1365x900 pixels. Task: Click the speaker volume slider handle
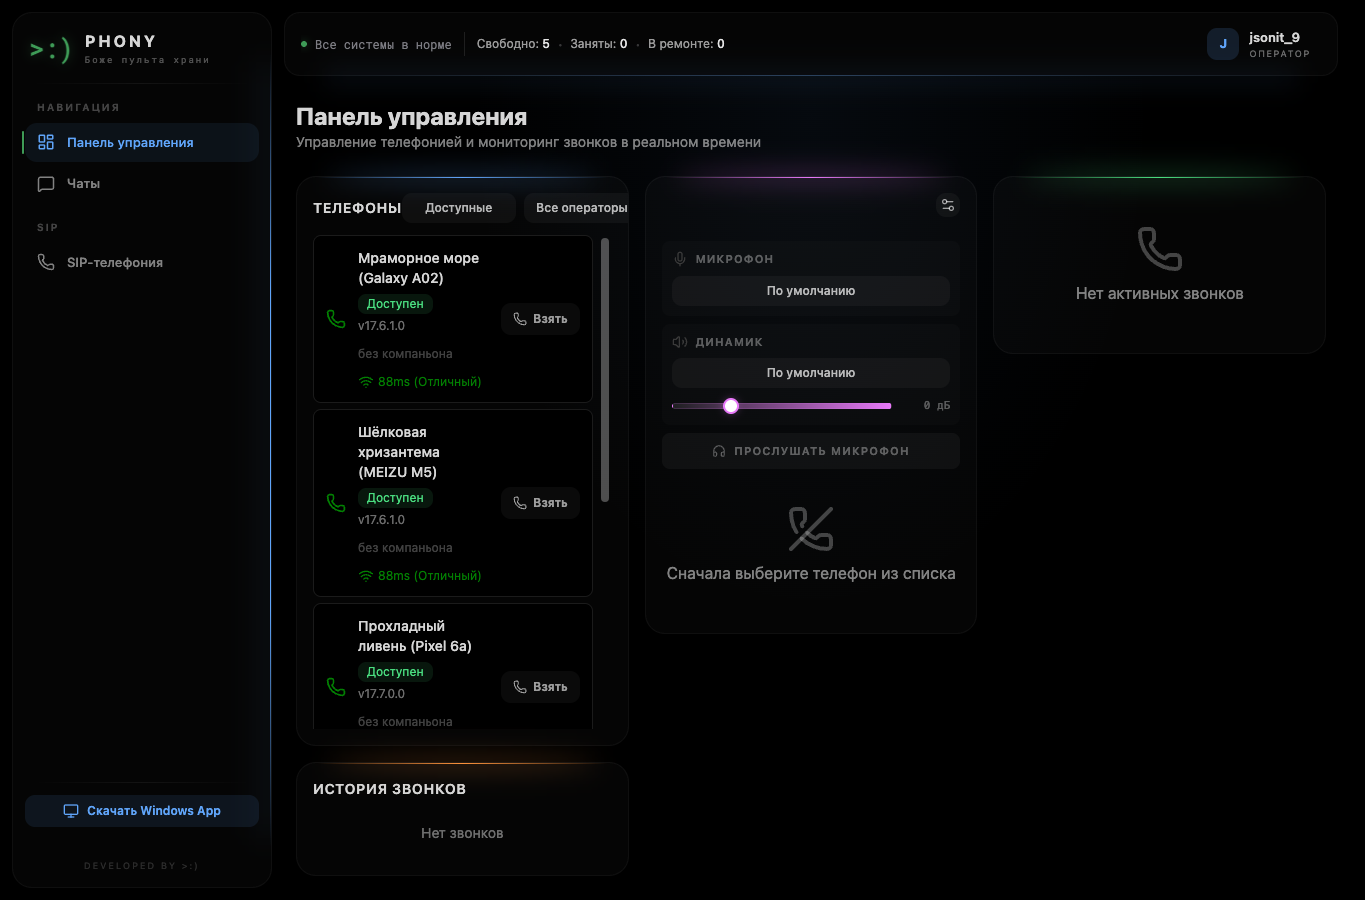731,406
